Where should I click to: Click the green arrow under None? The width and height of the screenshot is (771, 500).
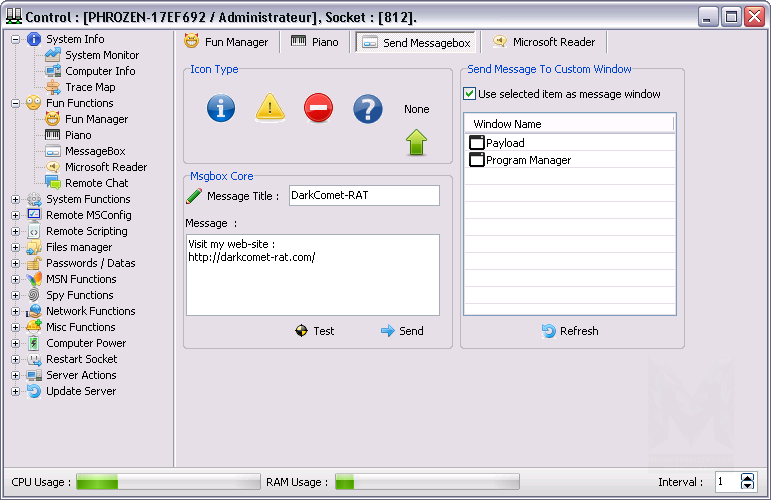[416, 143]
